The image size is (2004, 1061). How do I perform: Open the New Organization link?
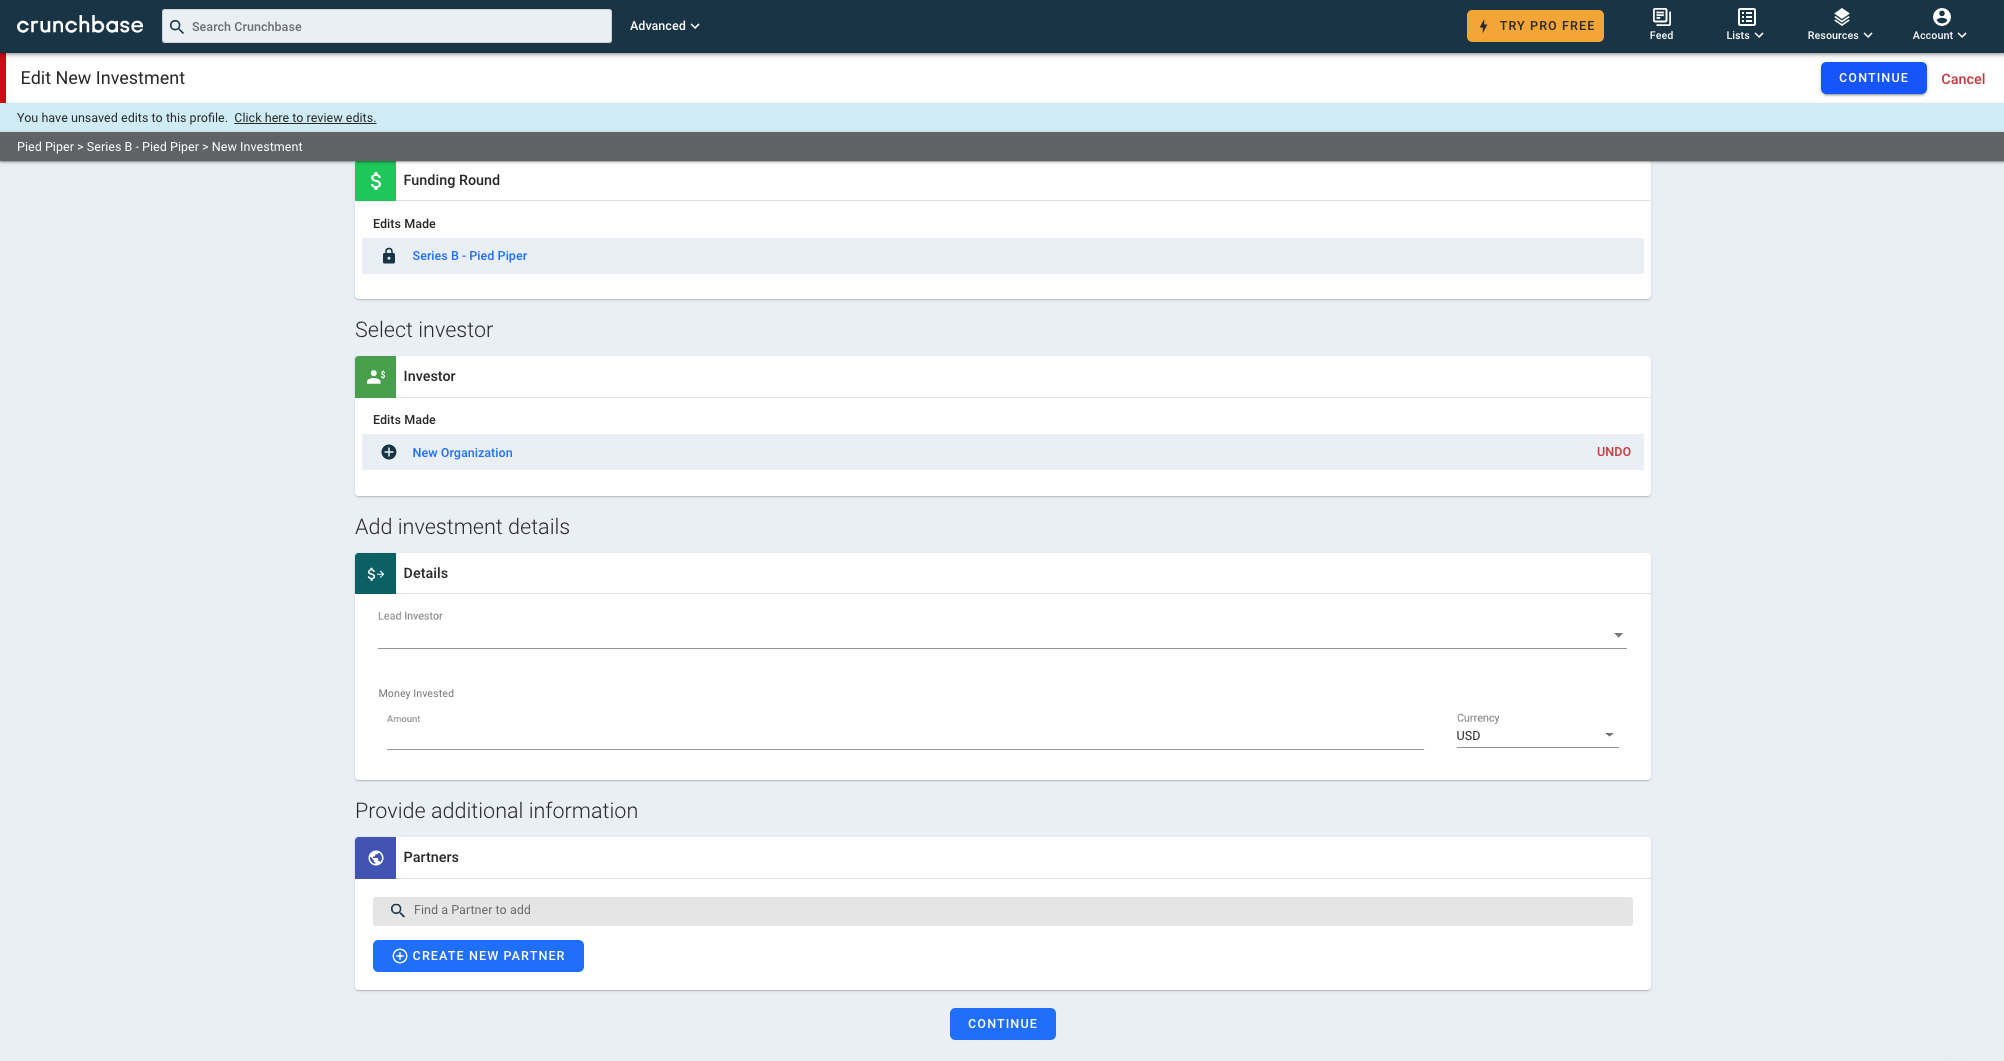[462, 453]
